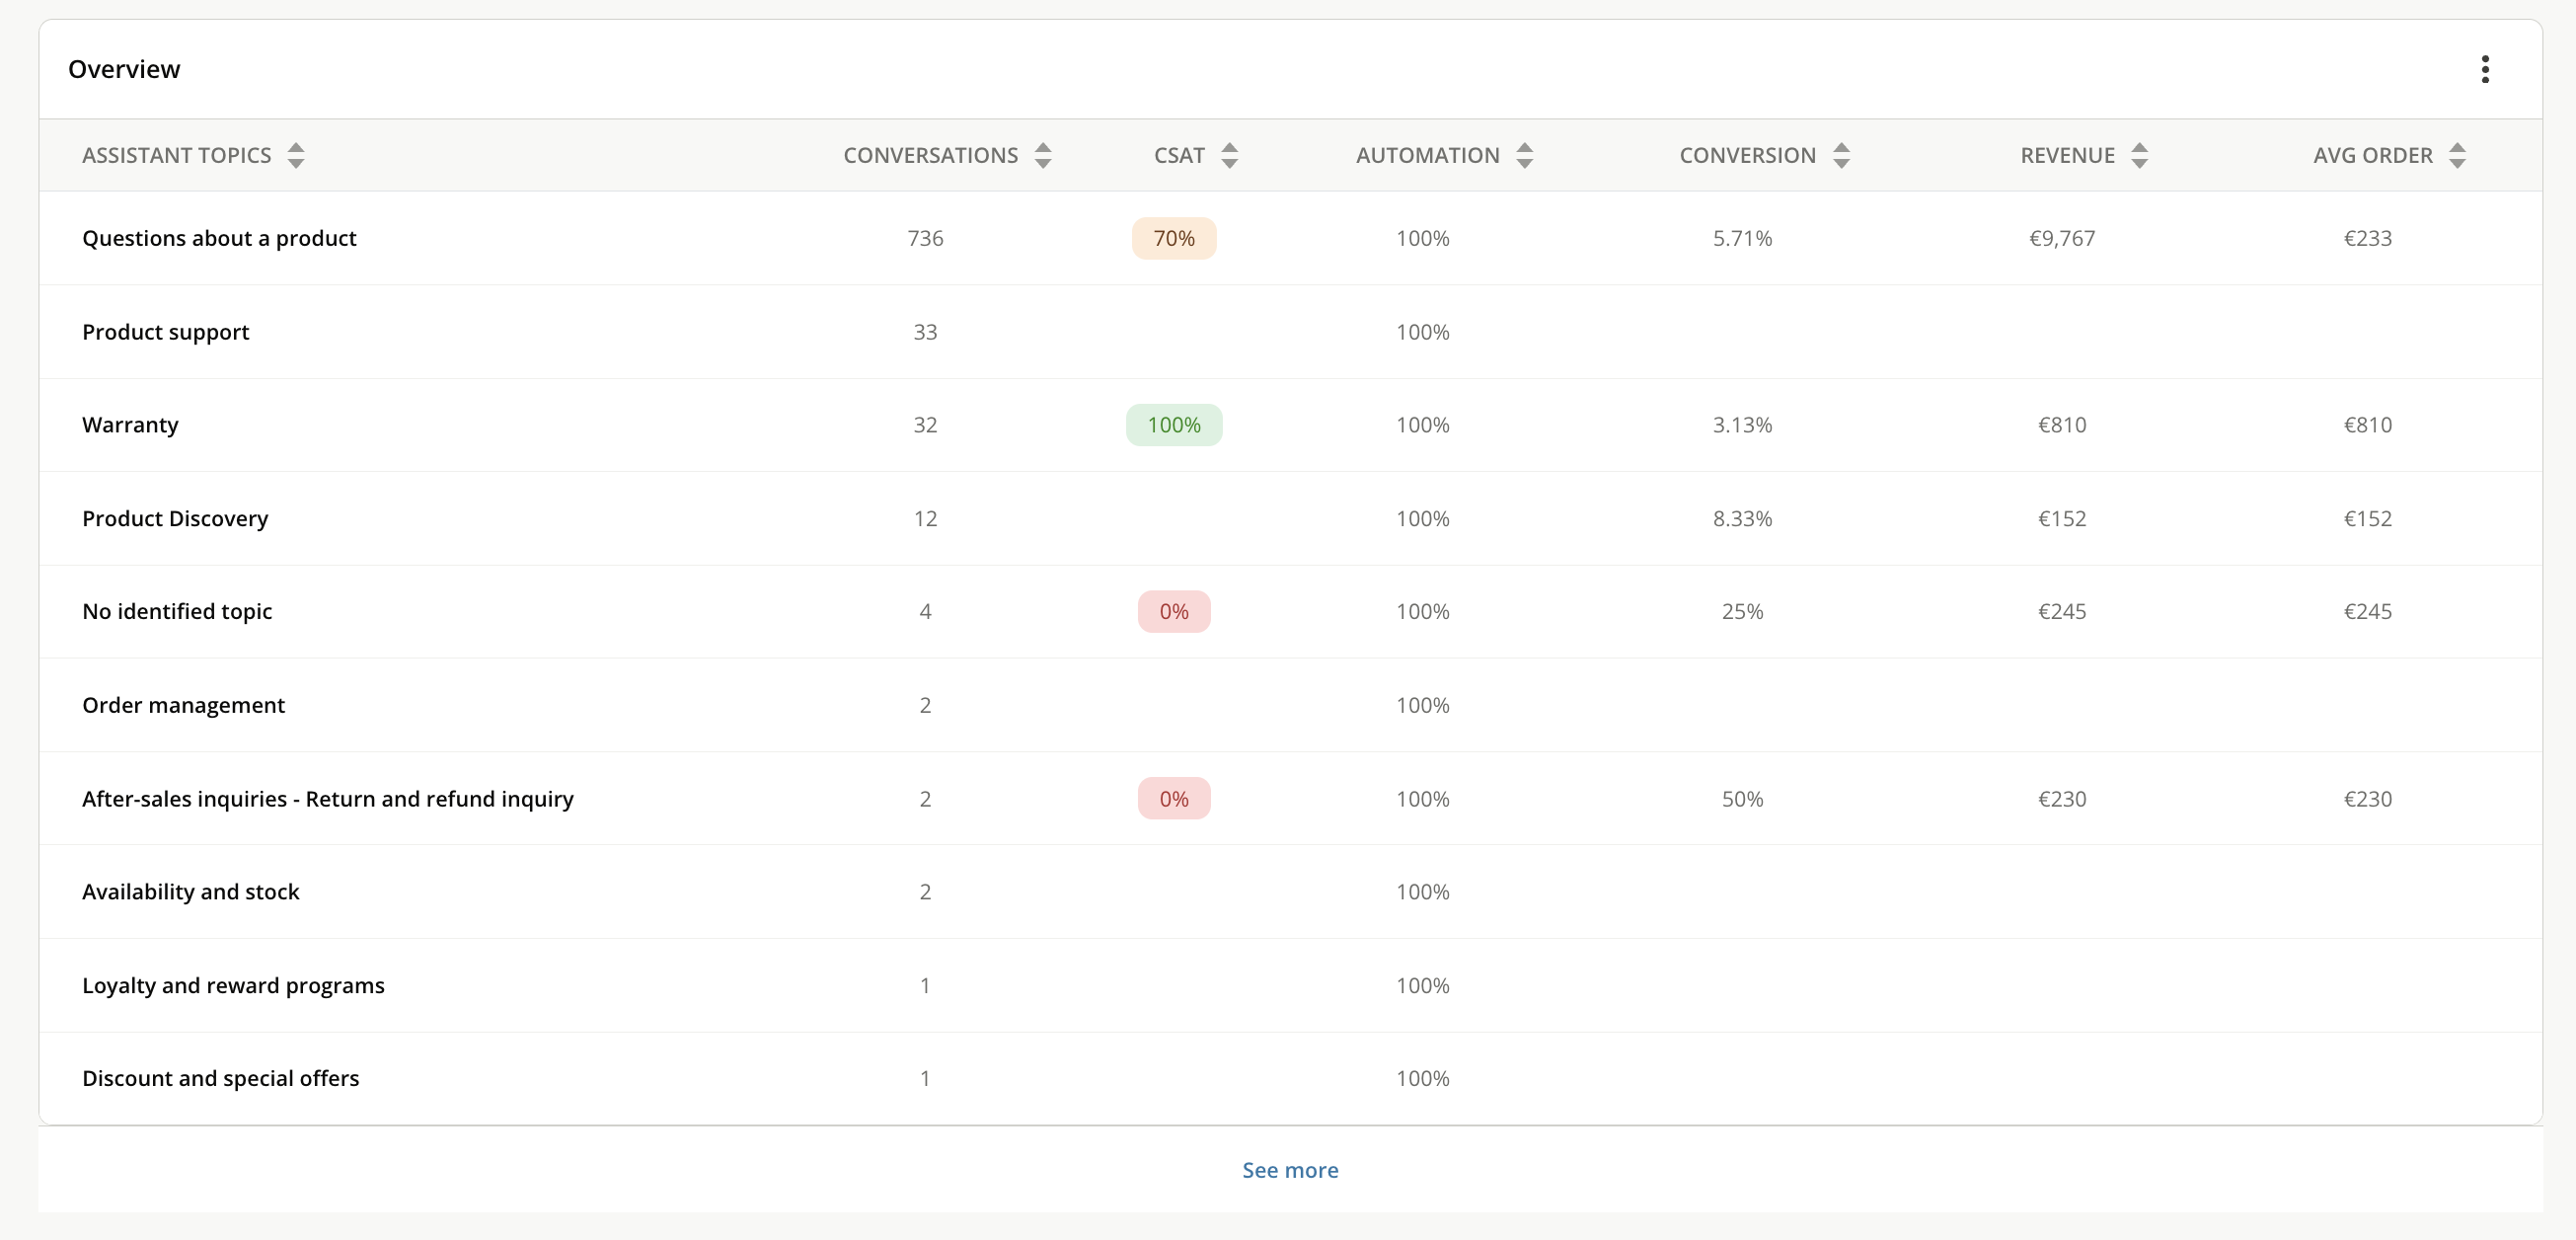Select Loyalty and reward programs row
2576x1240 pixels.
[x=233, y=985]
